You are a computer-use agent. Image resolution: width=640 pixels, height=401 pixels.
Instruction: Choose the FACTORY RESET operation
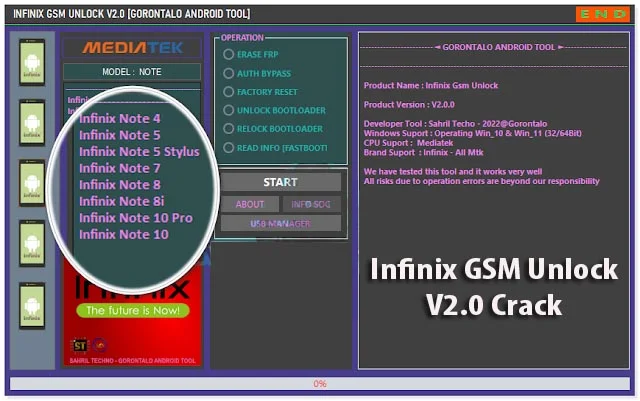pos(229,92)
